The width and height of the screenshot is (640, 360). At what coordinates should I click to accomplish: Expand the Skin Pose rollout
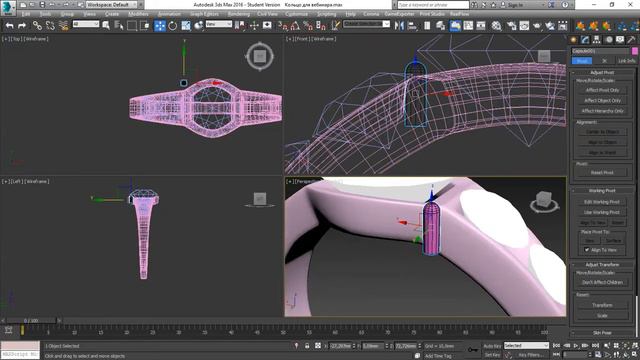602,333
